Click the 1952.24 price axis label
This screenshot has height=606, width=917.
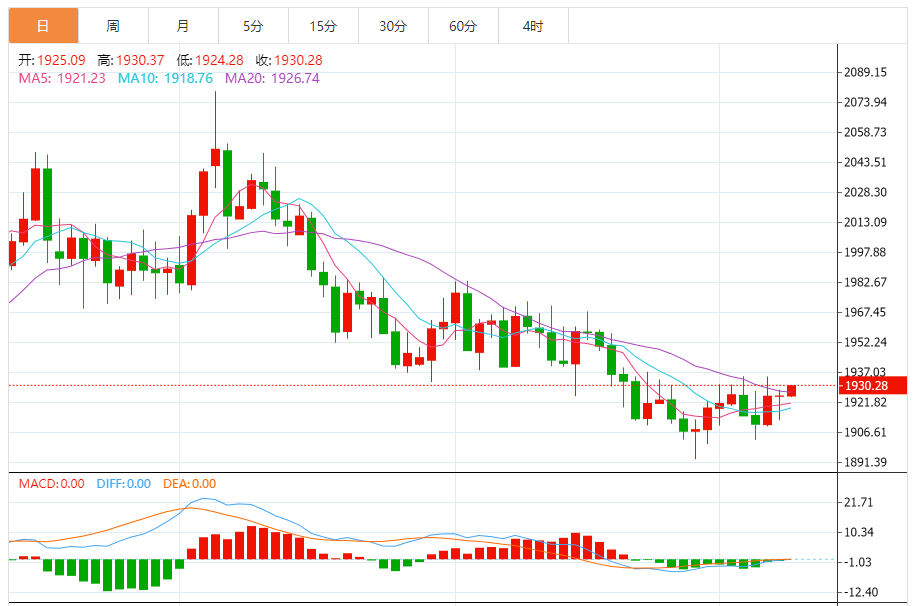(x=866, y=342)
